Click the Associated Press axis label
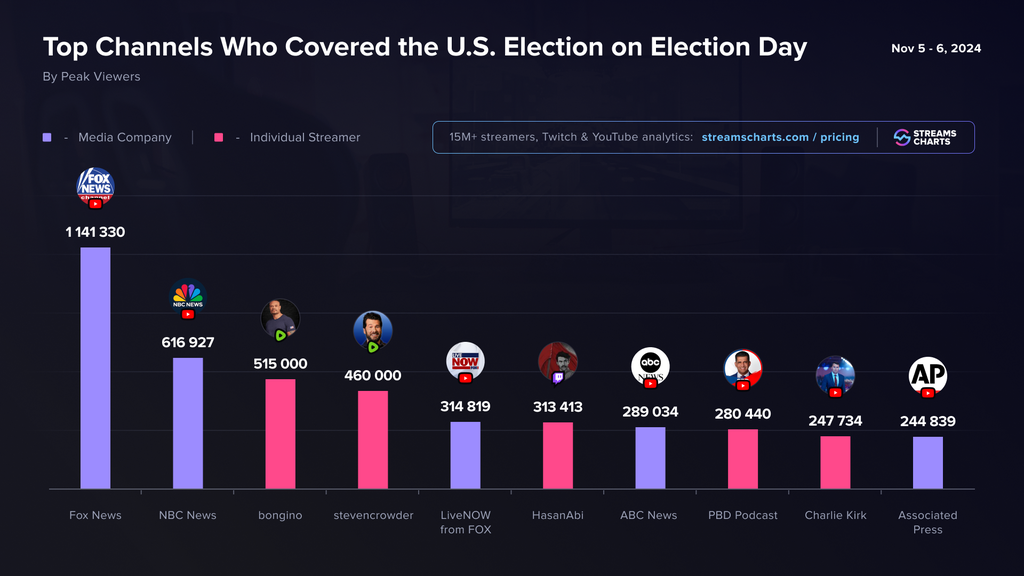 point(927,522)
